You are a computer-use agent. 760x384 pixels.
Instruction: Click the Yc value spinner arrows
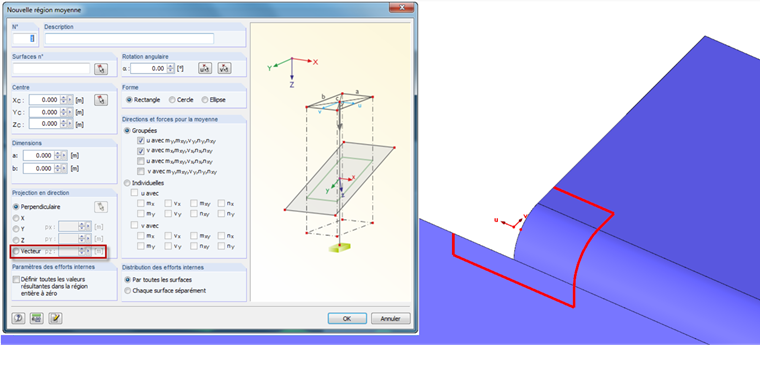point(63,112)
